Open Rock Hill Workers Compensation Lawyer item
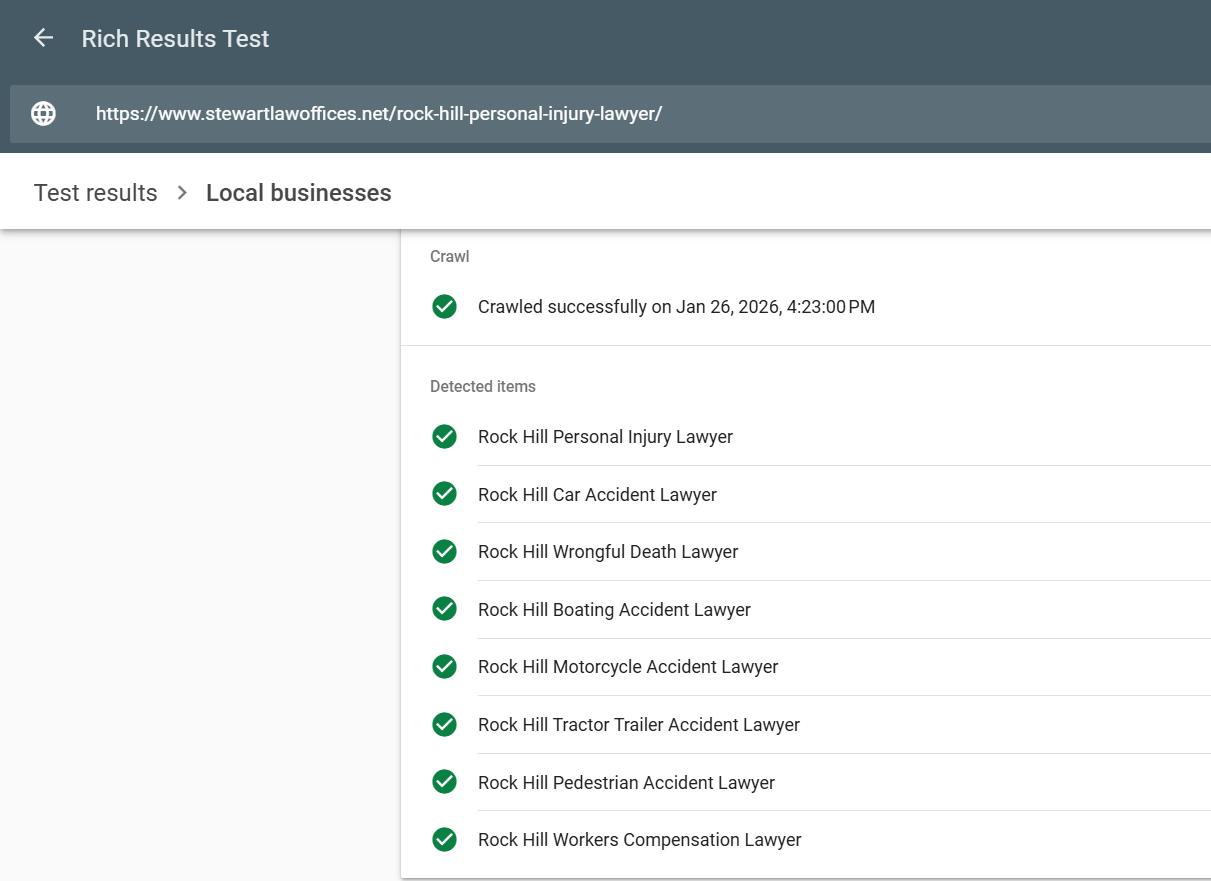Viewport: 1211px width, 881px height. [806, 839]
